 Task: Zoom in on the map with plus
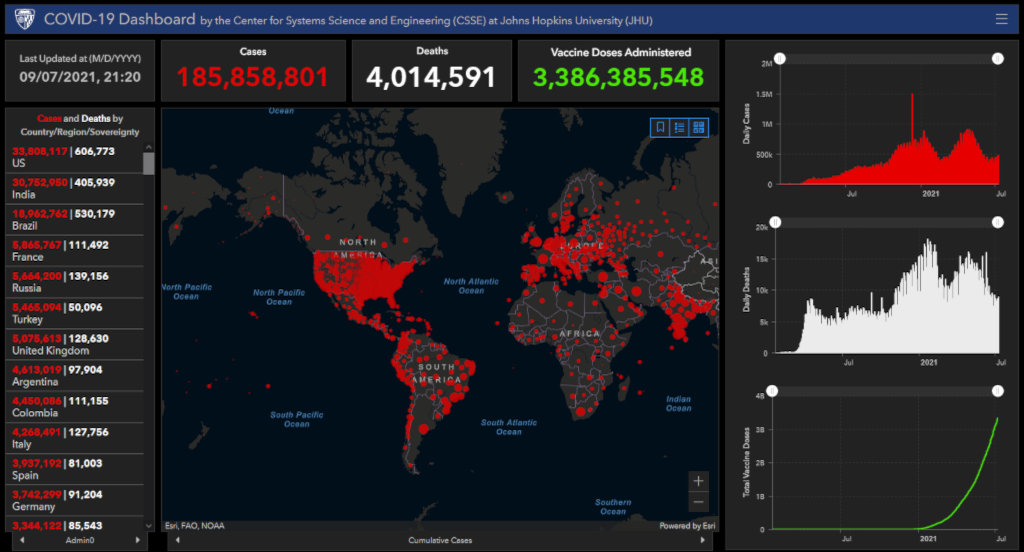pyautogui.click(x=698, y=481)
